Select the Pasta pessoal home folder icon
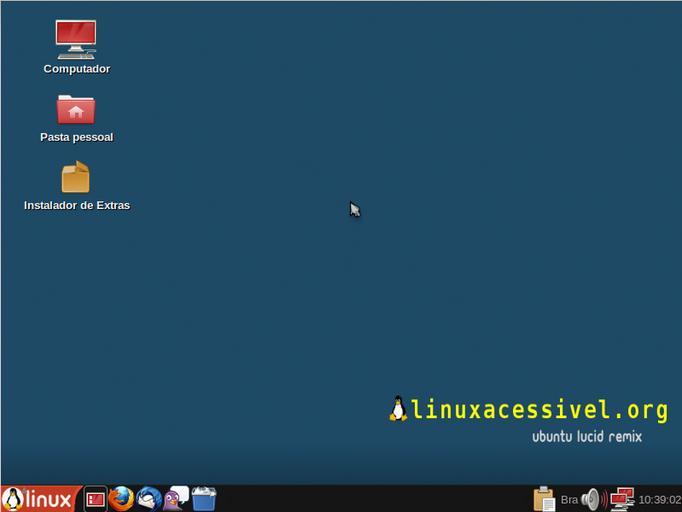This screenshot has height=512, width=682. click(x=76, y=109)
